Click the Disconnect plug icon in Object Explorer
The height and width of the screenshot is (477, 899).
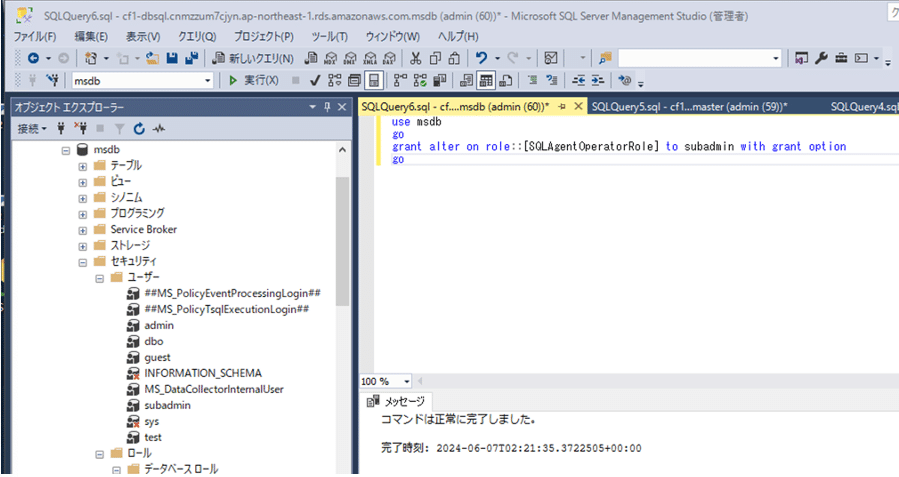click(81, 129)
